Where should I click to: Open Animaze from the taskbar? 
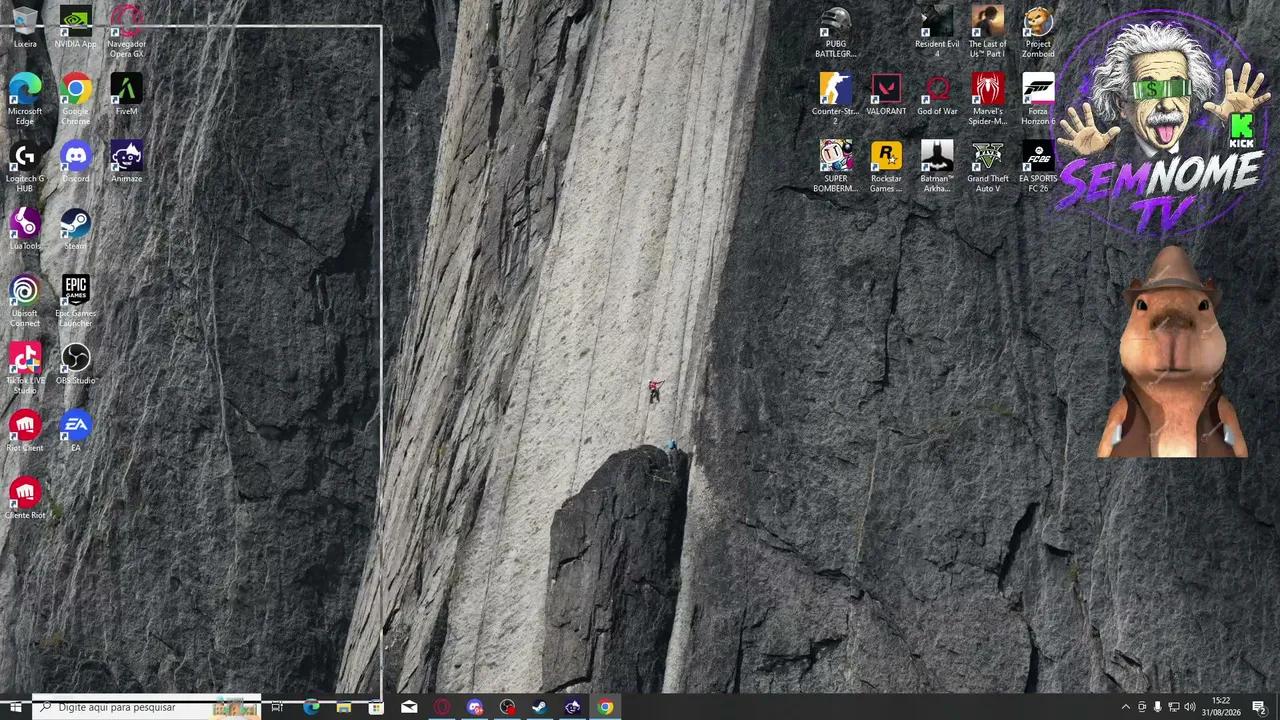click(x=573, y=707)
